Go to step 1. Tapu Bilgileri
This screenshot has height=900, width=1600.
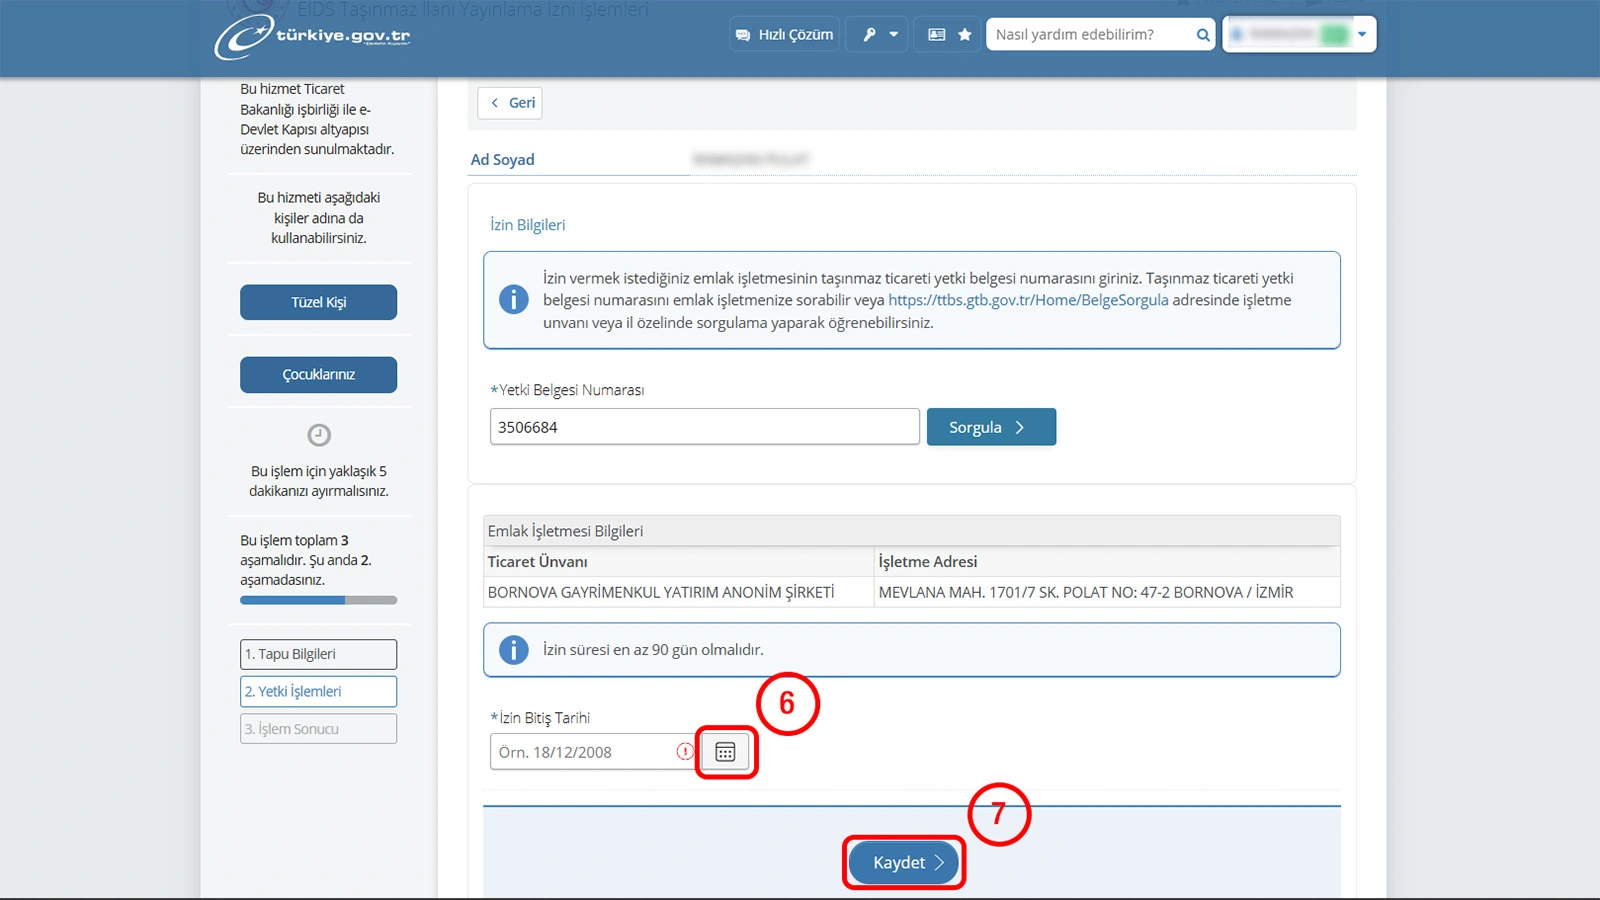tap(318, 654)
